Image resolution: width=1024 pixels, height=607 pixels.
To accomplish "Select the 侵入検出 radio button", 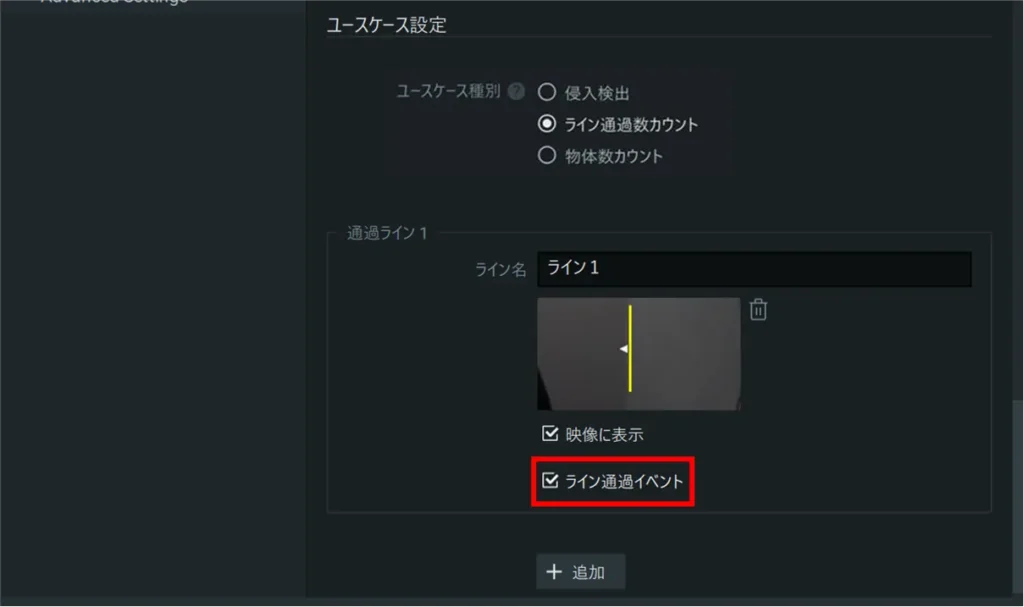I will click(547, 92).
